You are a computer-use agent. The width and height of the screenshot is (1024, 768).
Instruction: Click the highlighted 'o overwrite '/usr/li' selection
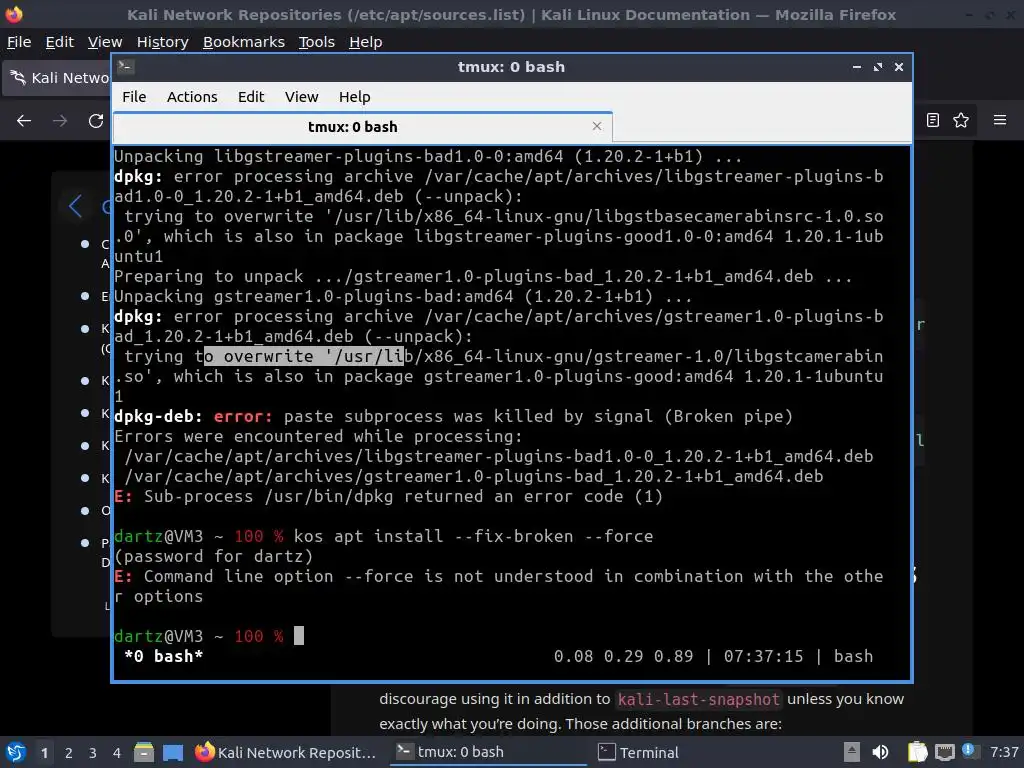(x=304, y=356)
